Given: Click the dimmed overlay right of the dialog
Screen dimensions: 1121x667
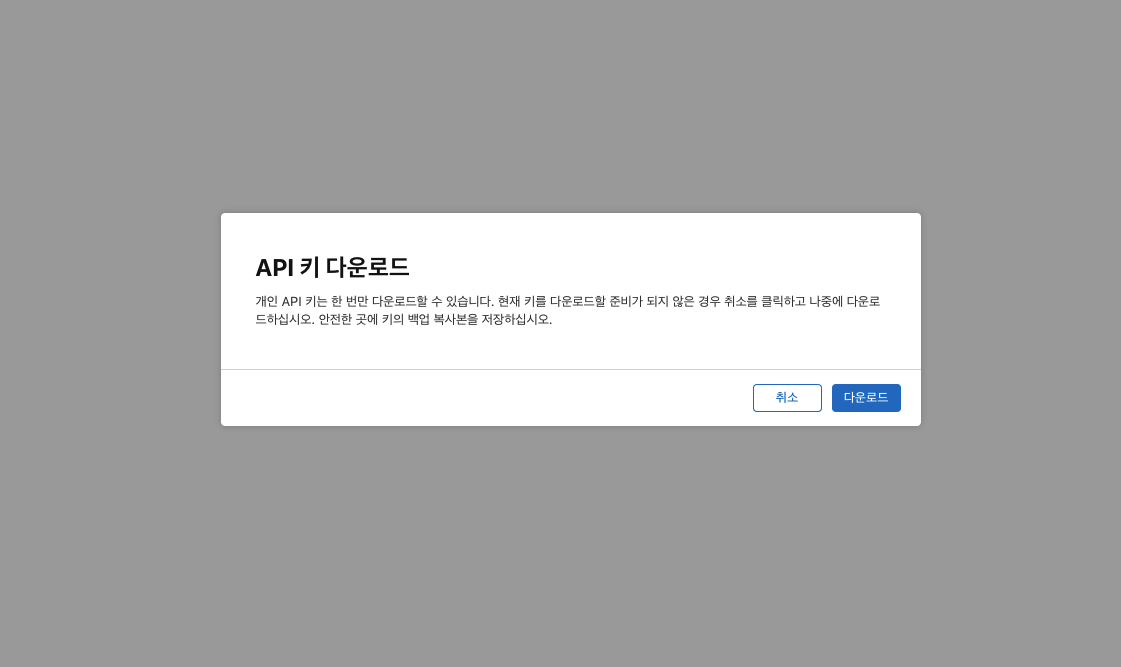Looking at the screenshot, I should click(x=1021, y=320).
